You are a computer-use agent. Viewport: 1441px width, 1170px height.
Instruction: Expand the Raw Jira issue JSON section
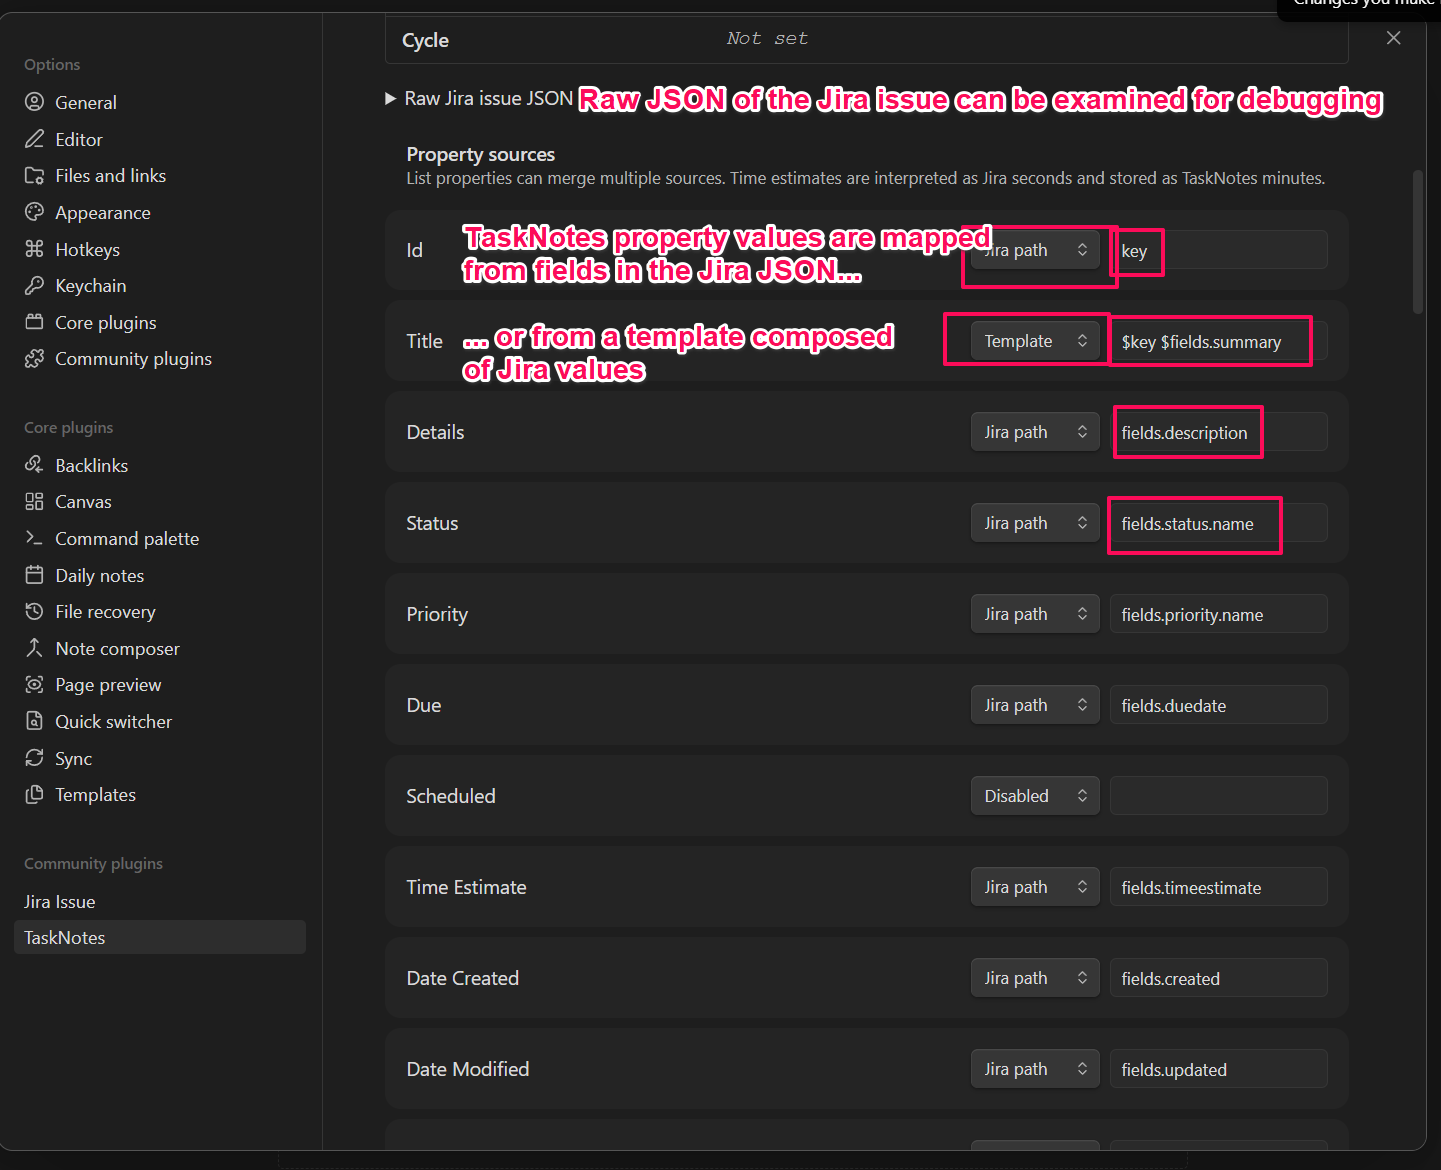click(x=478, y=98)
